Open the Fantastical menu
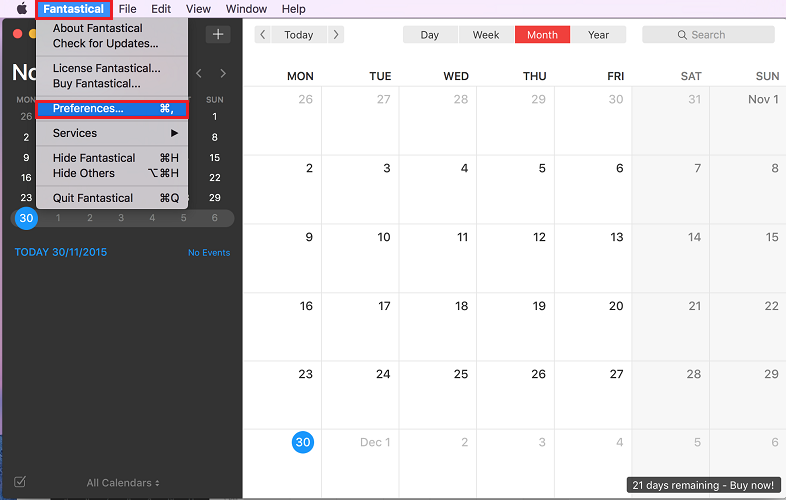Screen dimensions: 786x500 tap(74, 9)
